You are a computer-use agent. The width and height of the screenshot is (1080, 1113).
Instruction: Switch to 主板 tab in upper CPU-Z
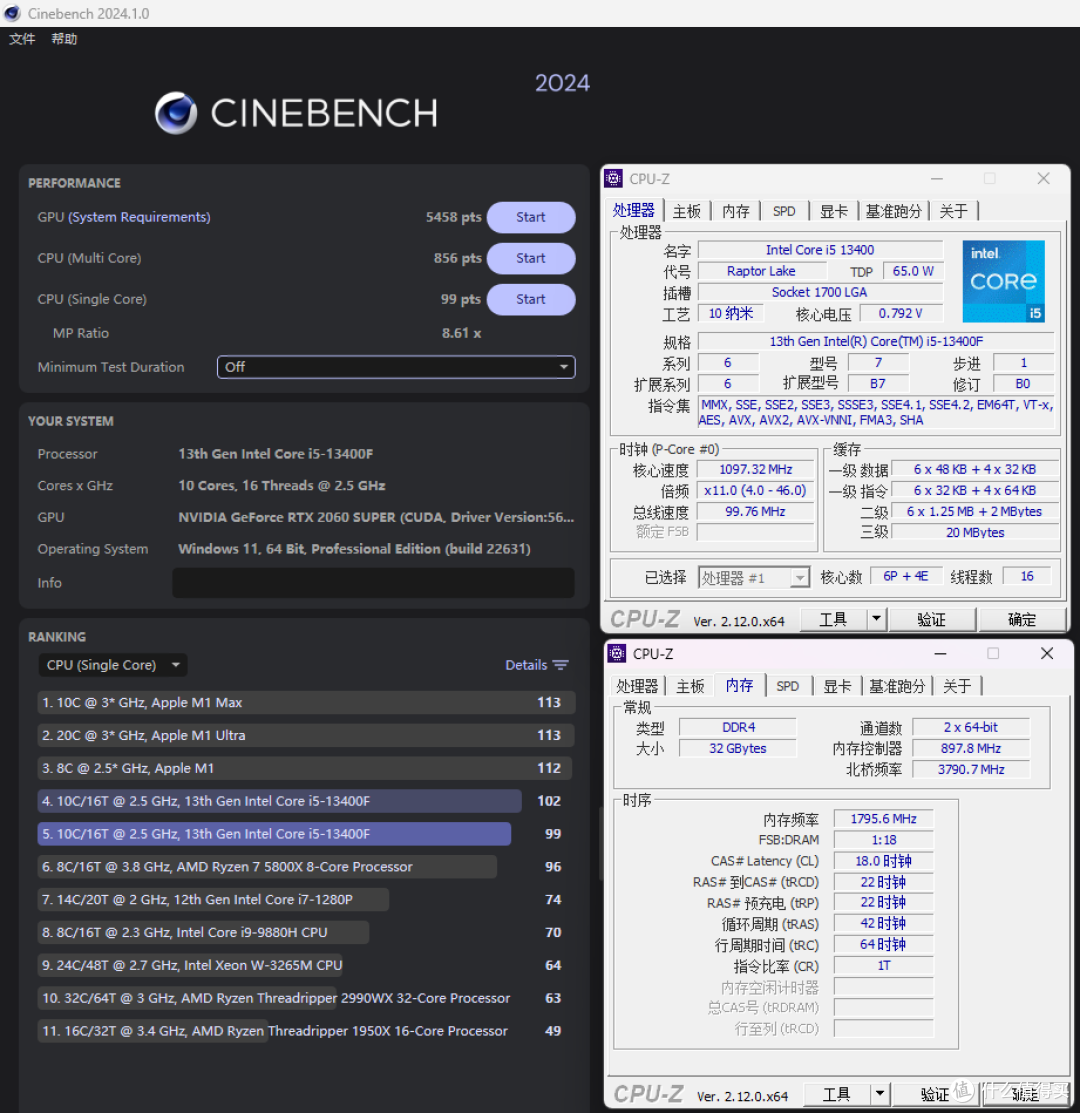686,212
